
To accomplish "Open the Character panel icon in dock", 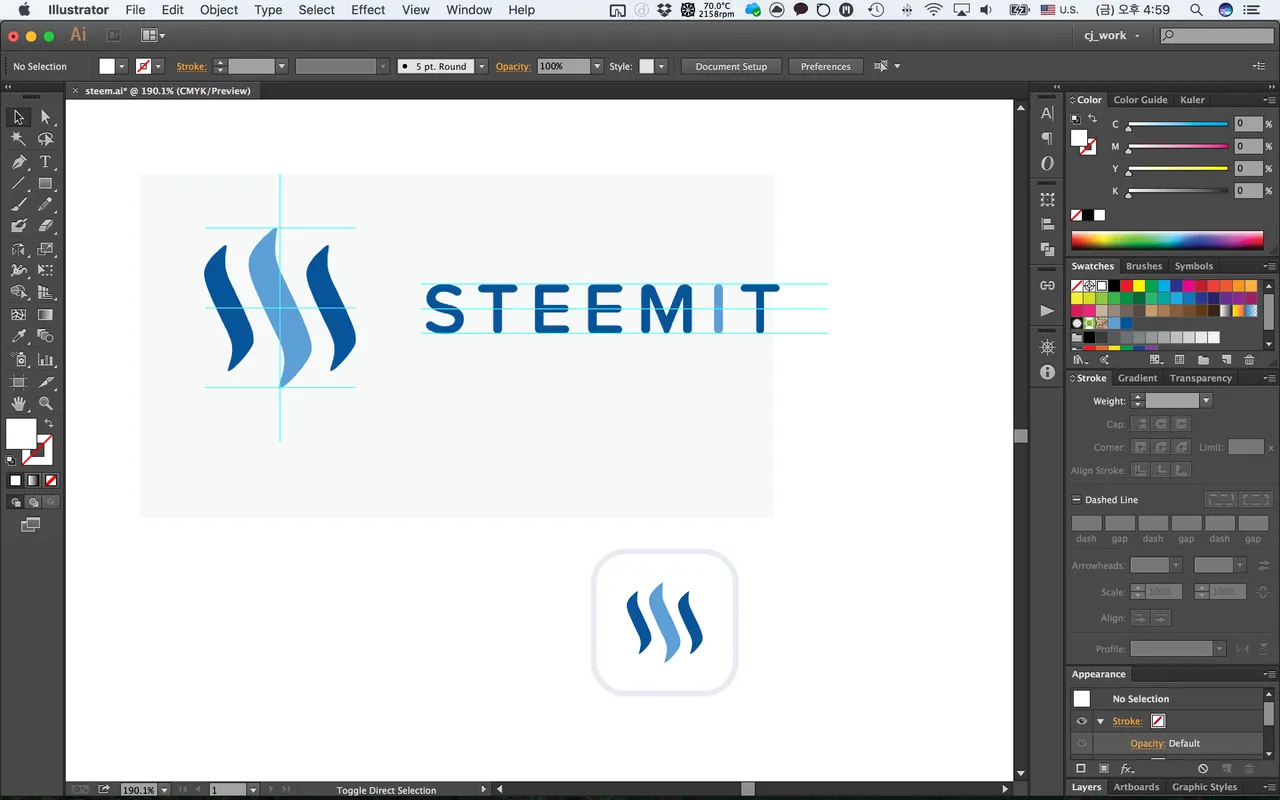I will tap(1047, 113).
